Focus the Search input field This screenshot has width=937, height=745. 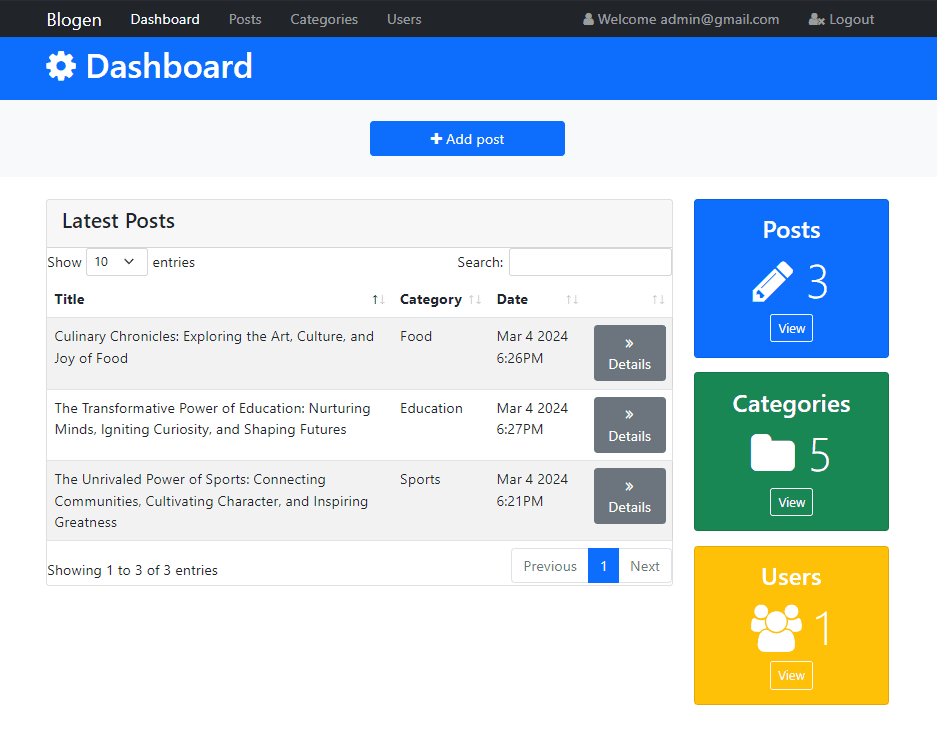point(590,262)
